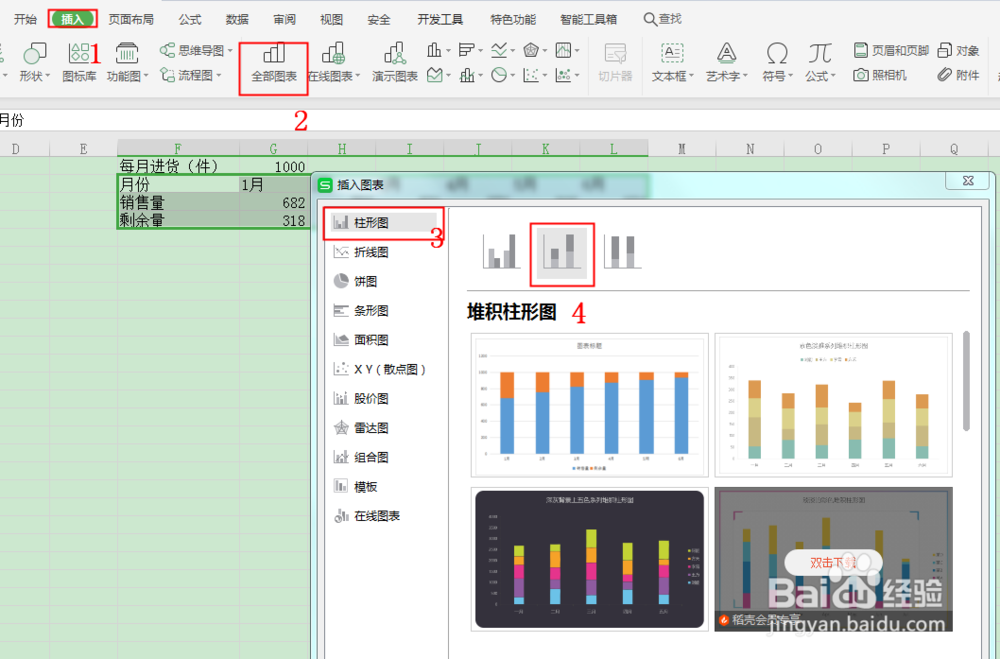This screenshot has height=659, width=1000.
Task: Click the 全部图表 all charts button
Action: [274, 63]
